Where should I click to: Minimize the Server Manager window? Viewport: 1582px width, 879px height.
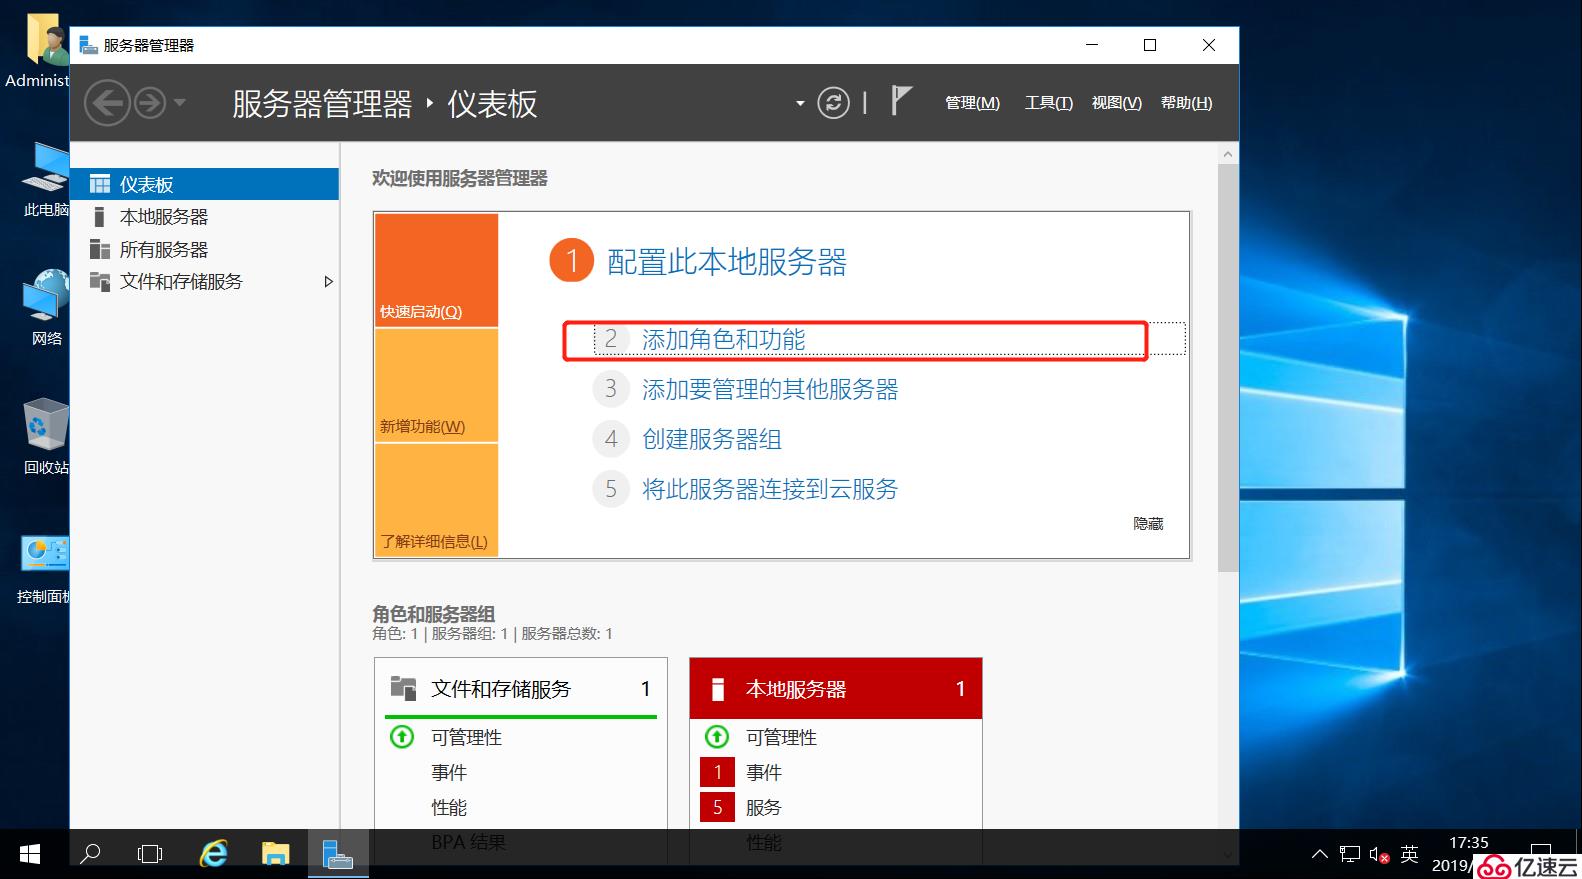coord(1092,45)
